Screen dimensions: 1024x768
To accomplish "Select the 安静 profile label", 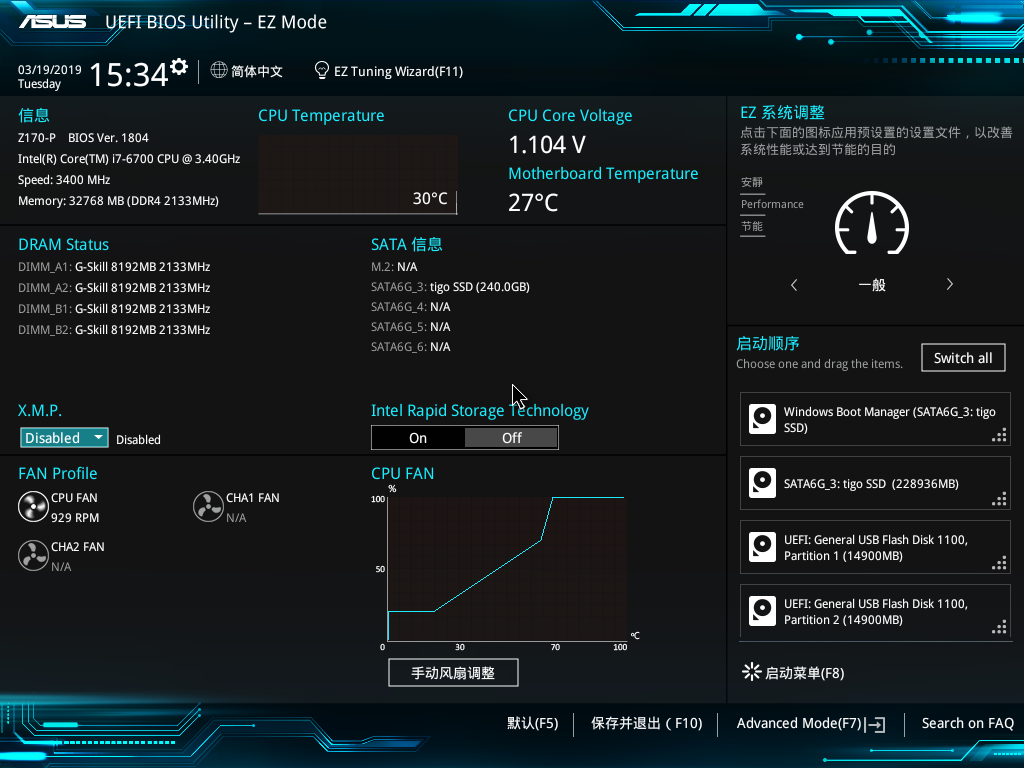I will click(x=752, y=182).
